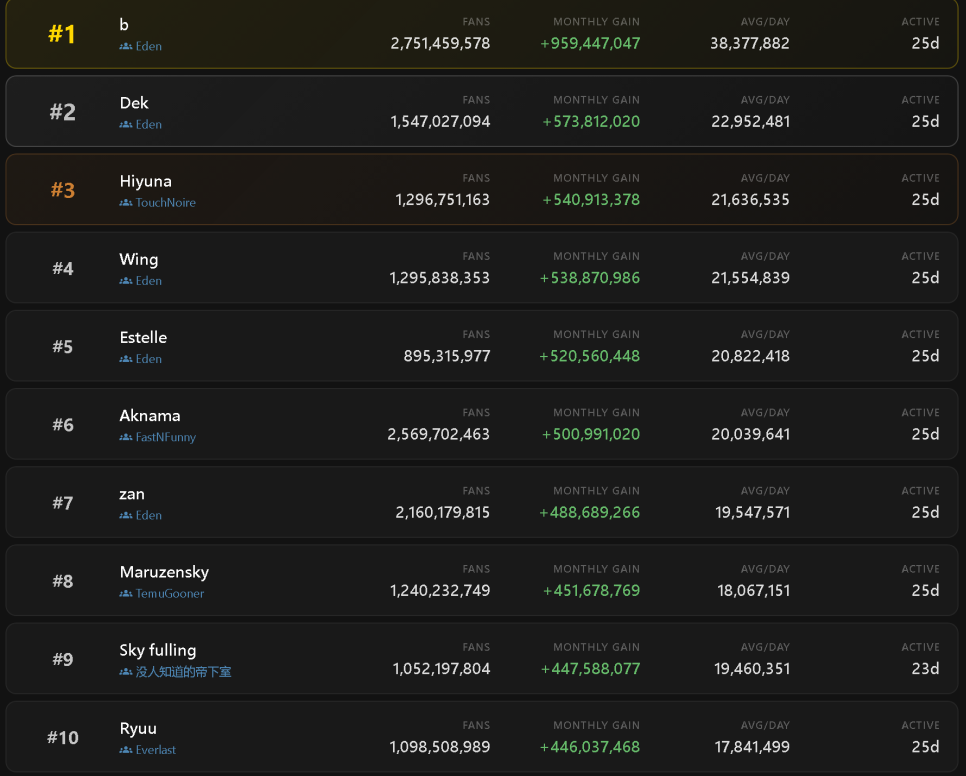The image size is (966, 776).
Task: Select player name Estelle
Action: tap(143, 337)
